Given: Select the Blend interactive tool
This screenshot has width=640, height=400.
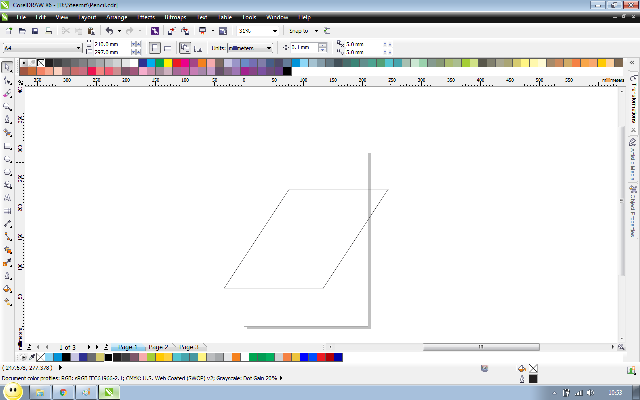Looking at the screenshot, I should coord(7,250).
